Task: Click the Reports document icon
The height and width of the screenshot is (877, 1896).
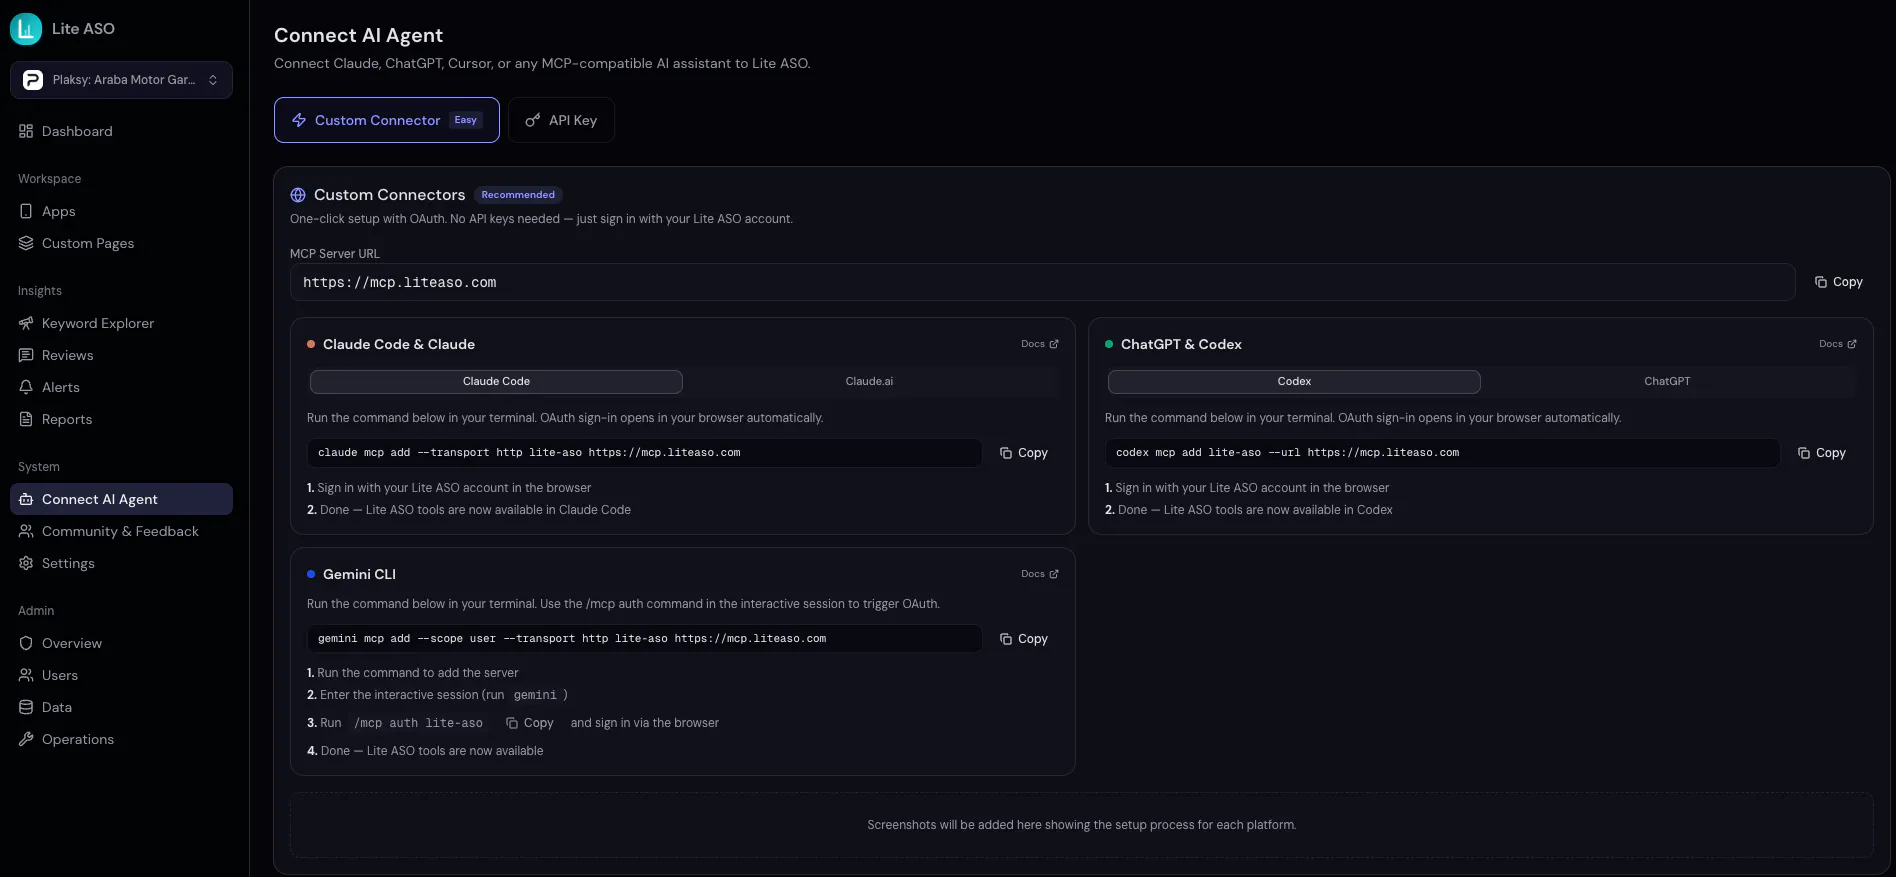Action: pos(26,419)
